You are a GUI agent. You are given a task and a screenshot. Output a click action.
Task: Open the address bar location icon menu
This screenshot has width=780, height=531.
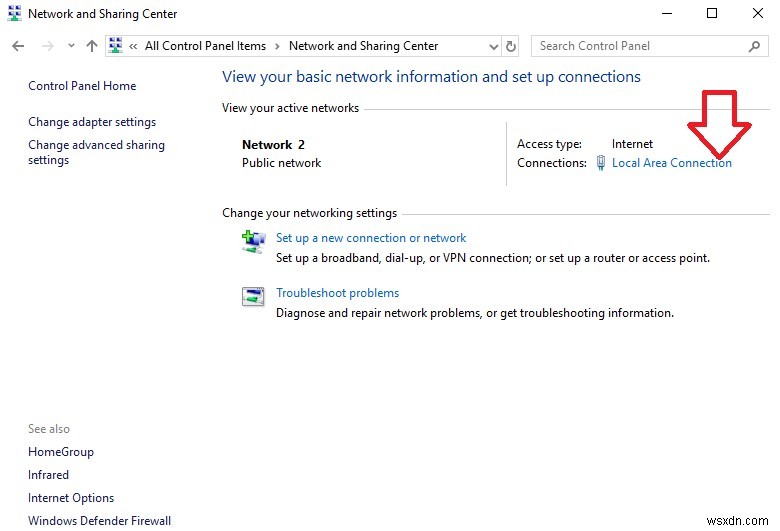click(115, 46)
